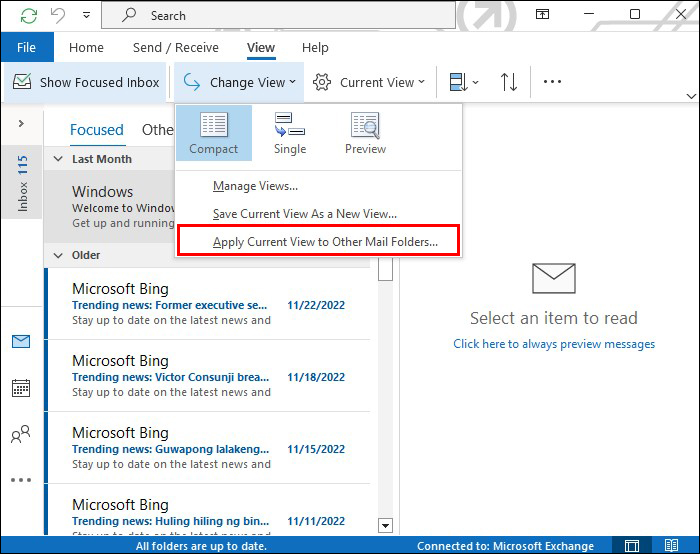Click the ribbon collapse chevron
The height and width of the screenshot is (554, 700).
691,96
